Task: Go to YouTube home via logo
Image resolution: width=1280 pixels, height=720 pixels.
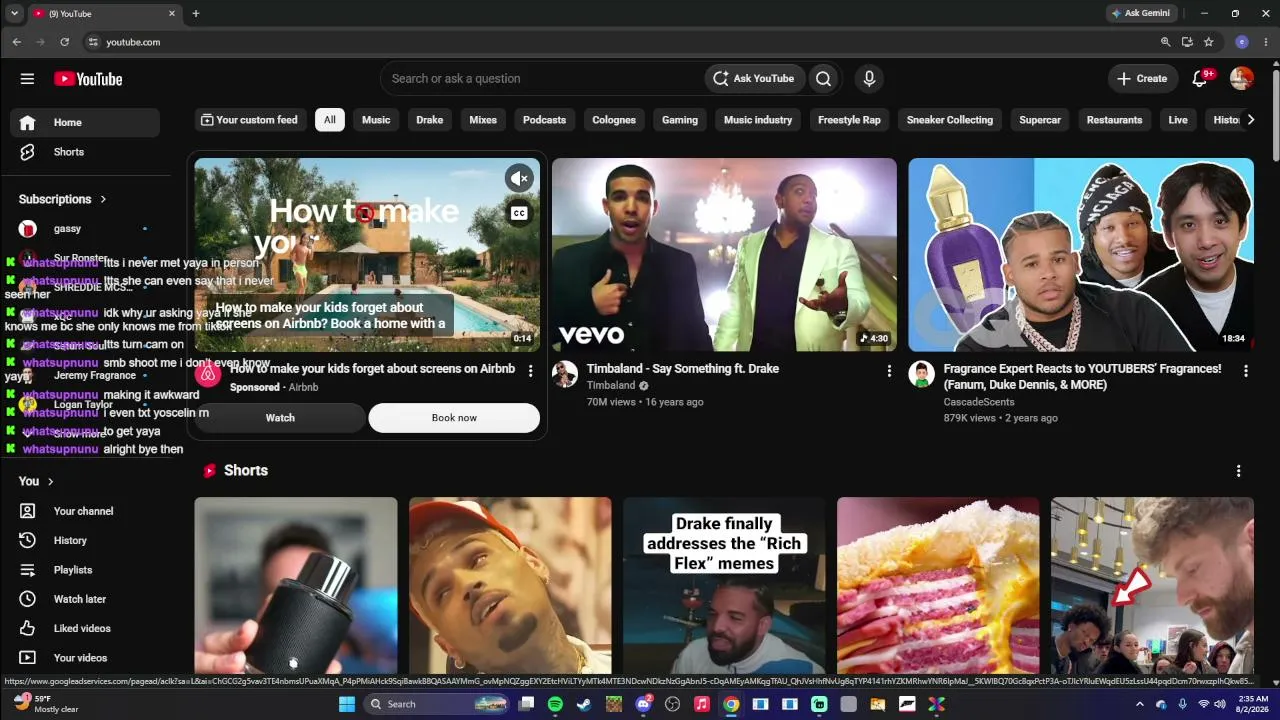Action: coord(88,79)
